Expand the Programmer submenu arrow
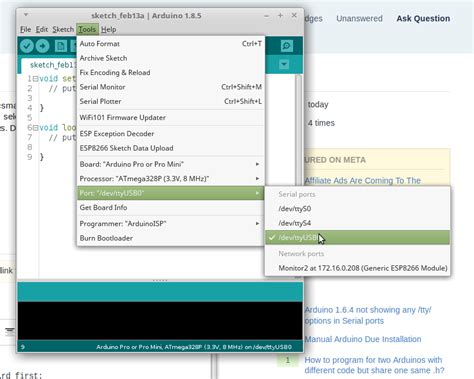The height and width of the screenshot is (379, 474). [257, 223]
